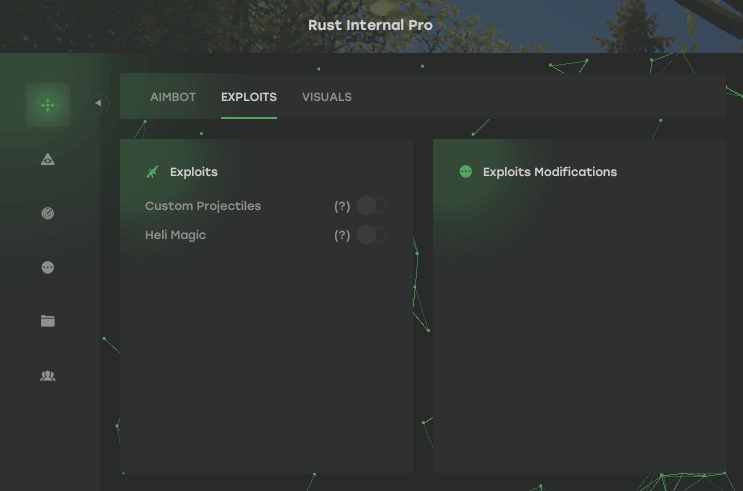The height and width of the screenshot is (491, 743).
Task: Switch to the AIMBOT tab
Action: (173, 97)
